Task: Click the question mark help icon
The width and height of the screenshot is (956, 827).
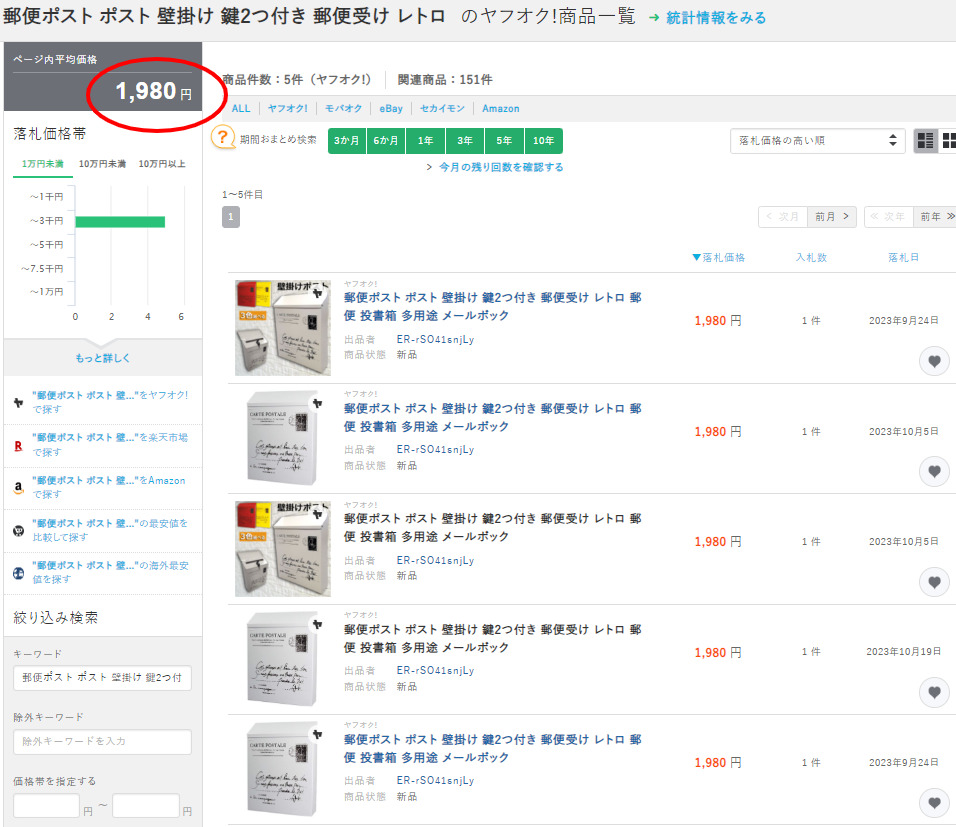Action: (x=223, y=139)
